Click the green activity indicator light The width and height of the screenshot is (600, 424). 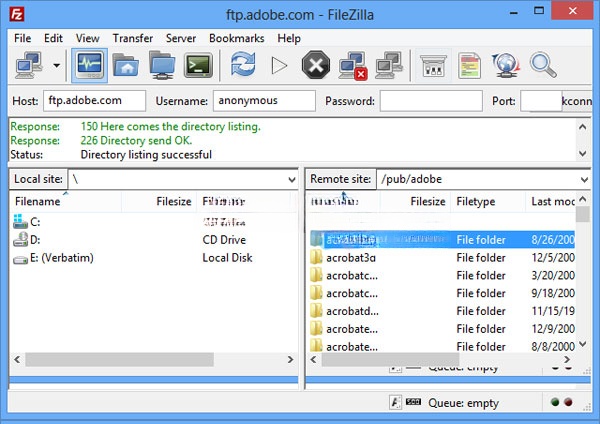pos(555,402)
